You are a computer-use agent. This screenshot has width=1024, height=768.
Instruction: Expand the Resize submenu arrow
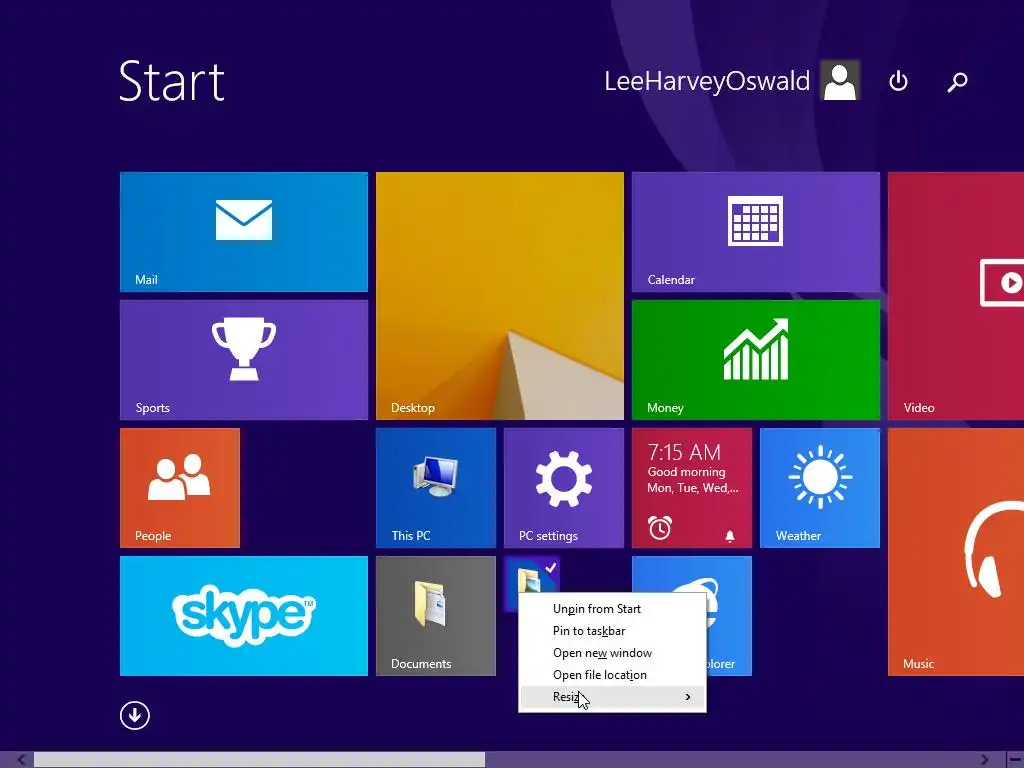click(688, 697)
